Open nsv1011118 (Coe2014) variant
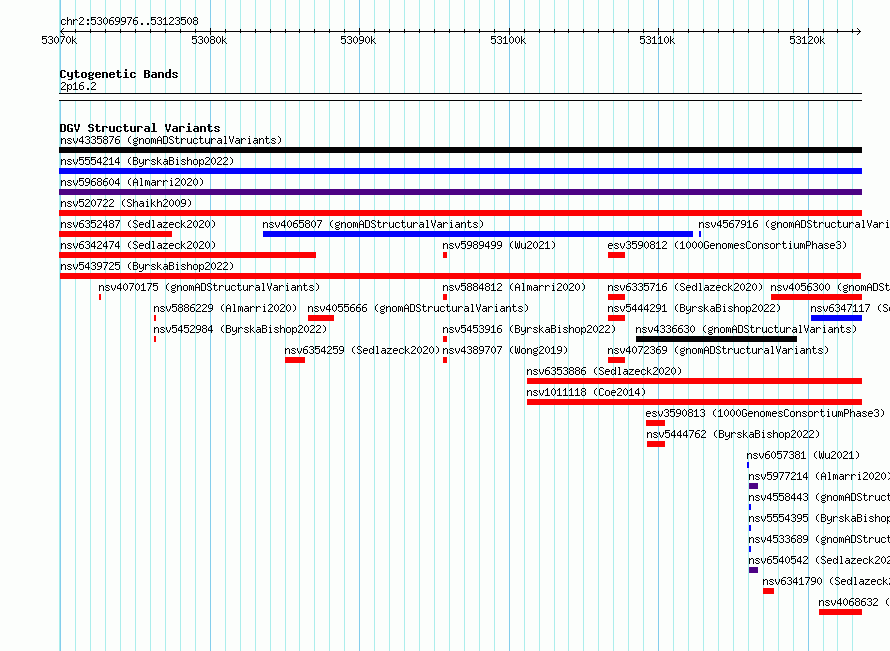 (586, 392)
